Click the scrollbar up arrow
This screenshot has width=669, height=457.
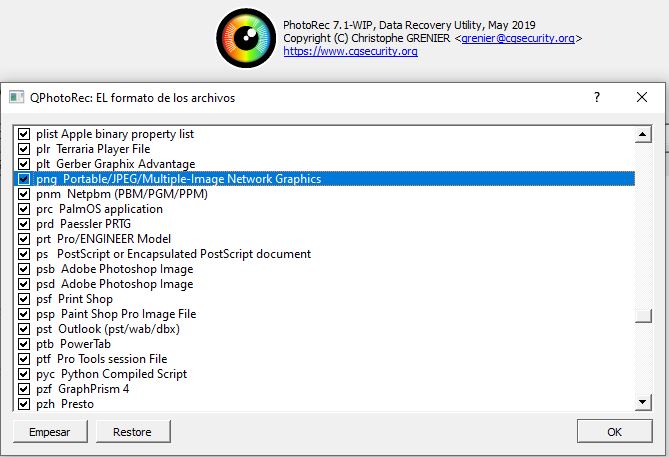643,135
